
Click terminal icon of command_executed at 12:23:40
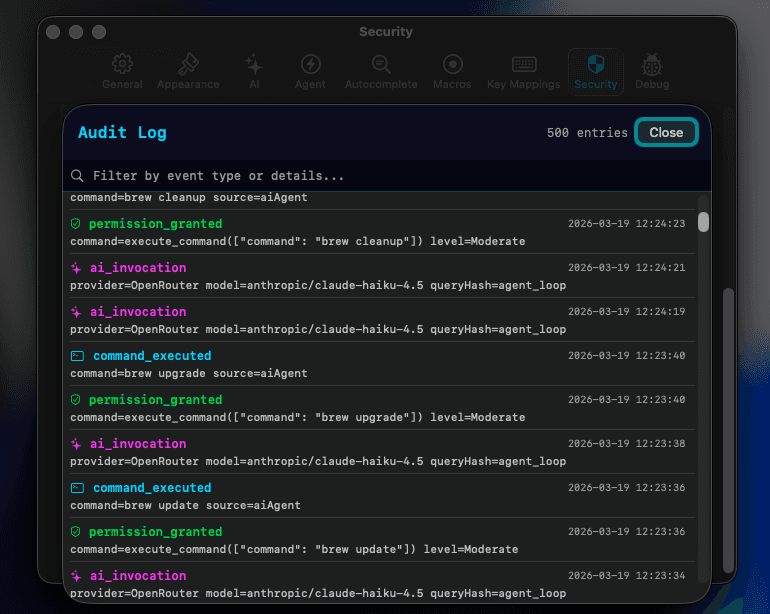coord(78,356)
